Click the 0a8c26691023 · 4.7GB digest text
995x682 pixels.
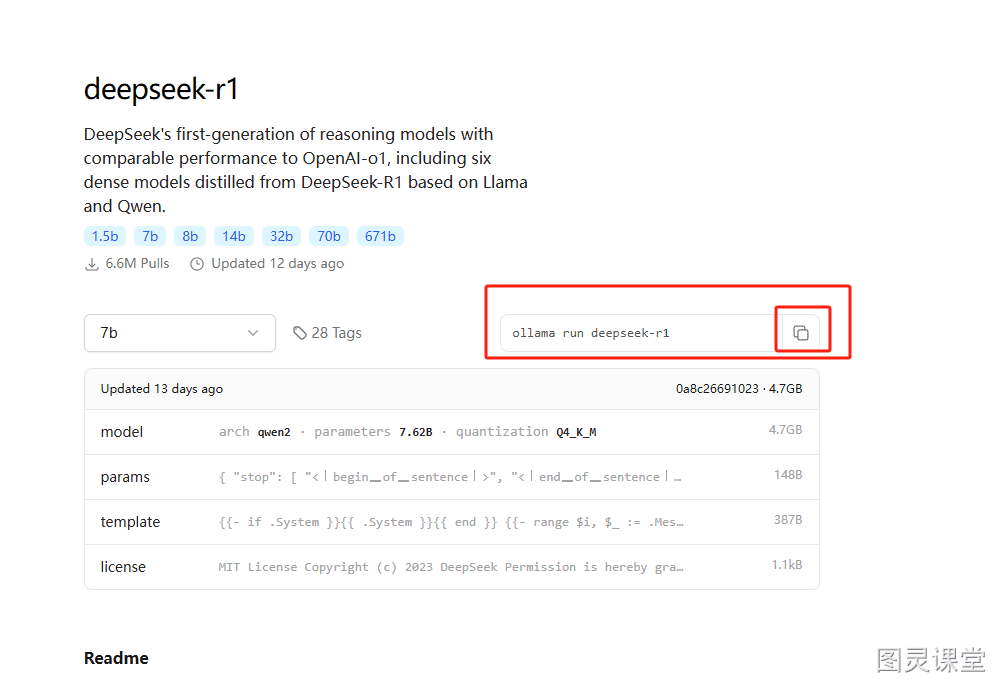point(739,389)
